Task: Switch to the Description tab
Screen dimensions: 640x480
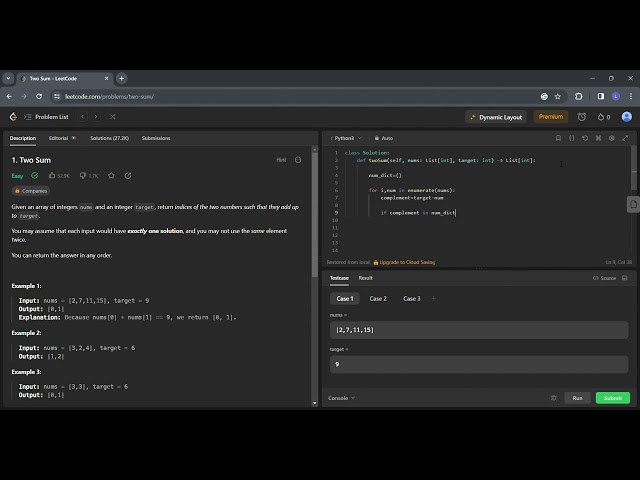Action: point(23,138)
